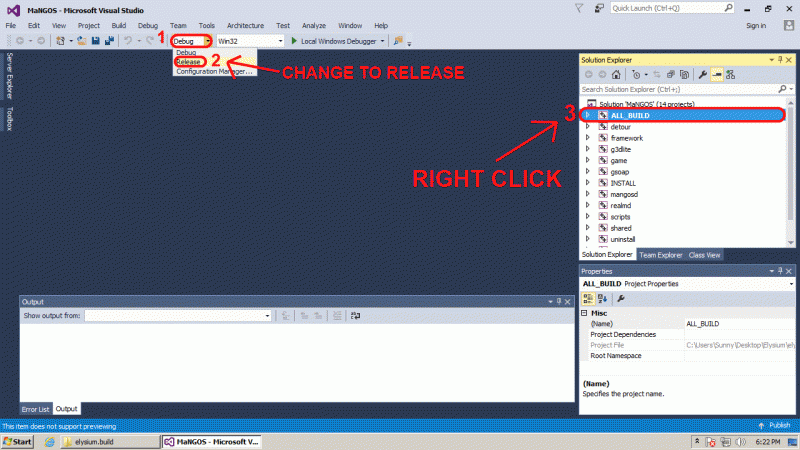Expand the ALL_BUILD project node

[x=587, y=115]
